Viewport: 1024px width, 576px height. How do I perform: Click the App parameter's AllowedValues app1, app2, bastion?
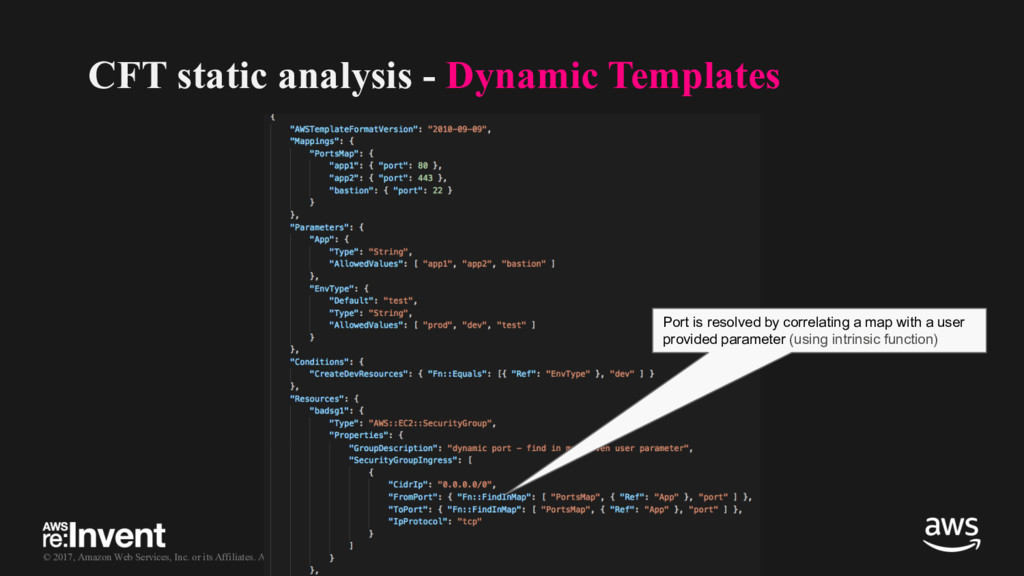442,264
